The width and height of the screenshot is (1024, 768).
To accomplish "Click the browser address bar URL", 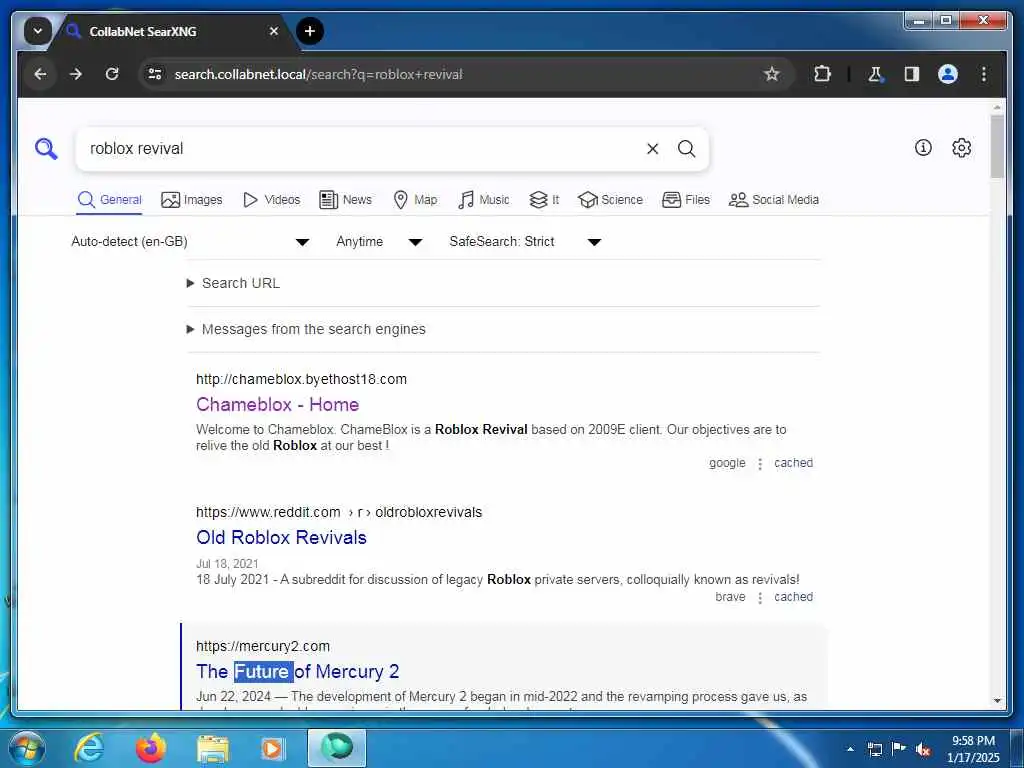I will tap(318, 74).
